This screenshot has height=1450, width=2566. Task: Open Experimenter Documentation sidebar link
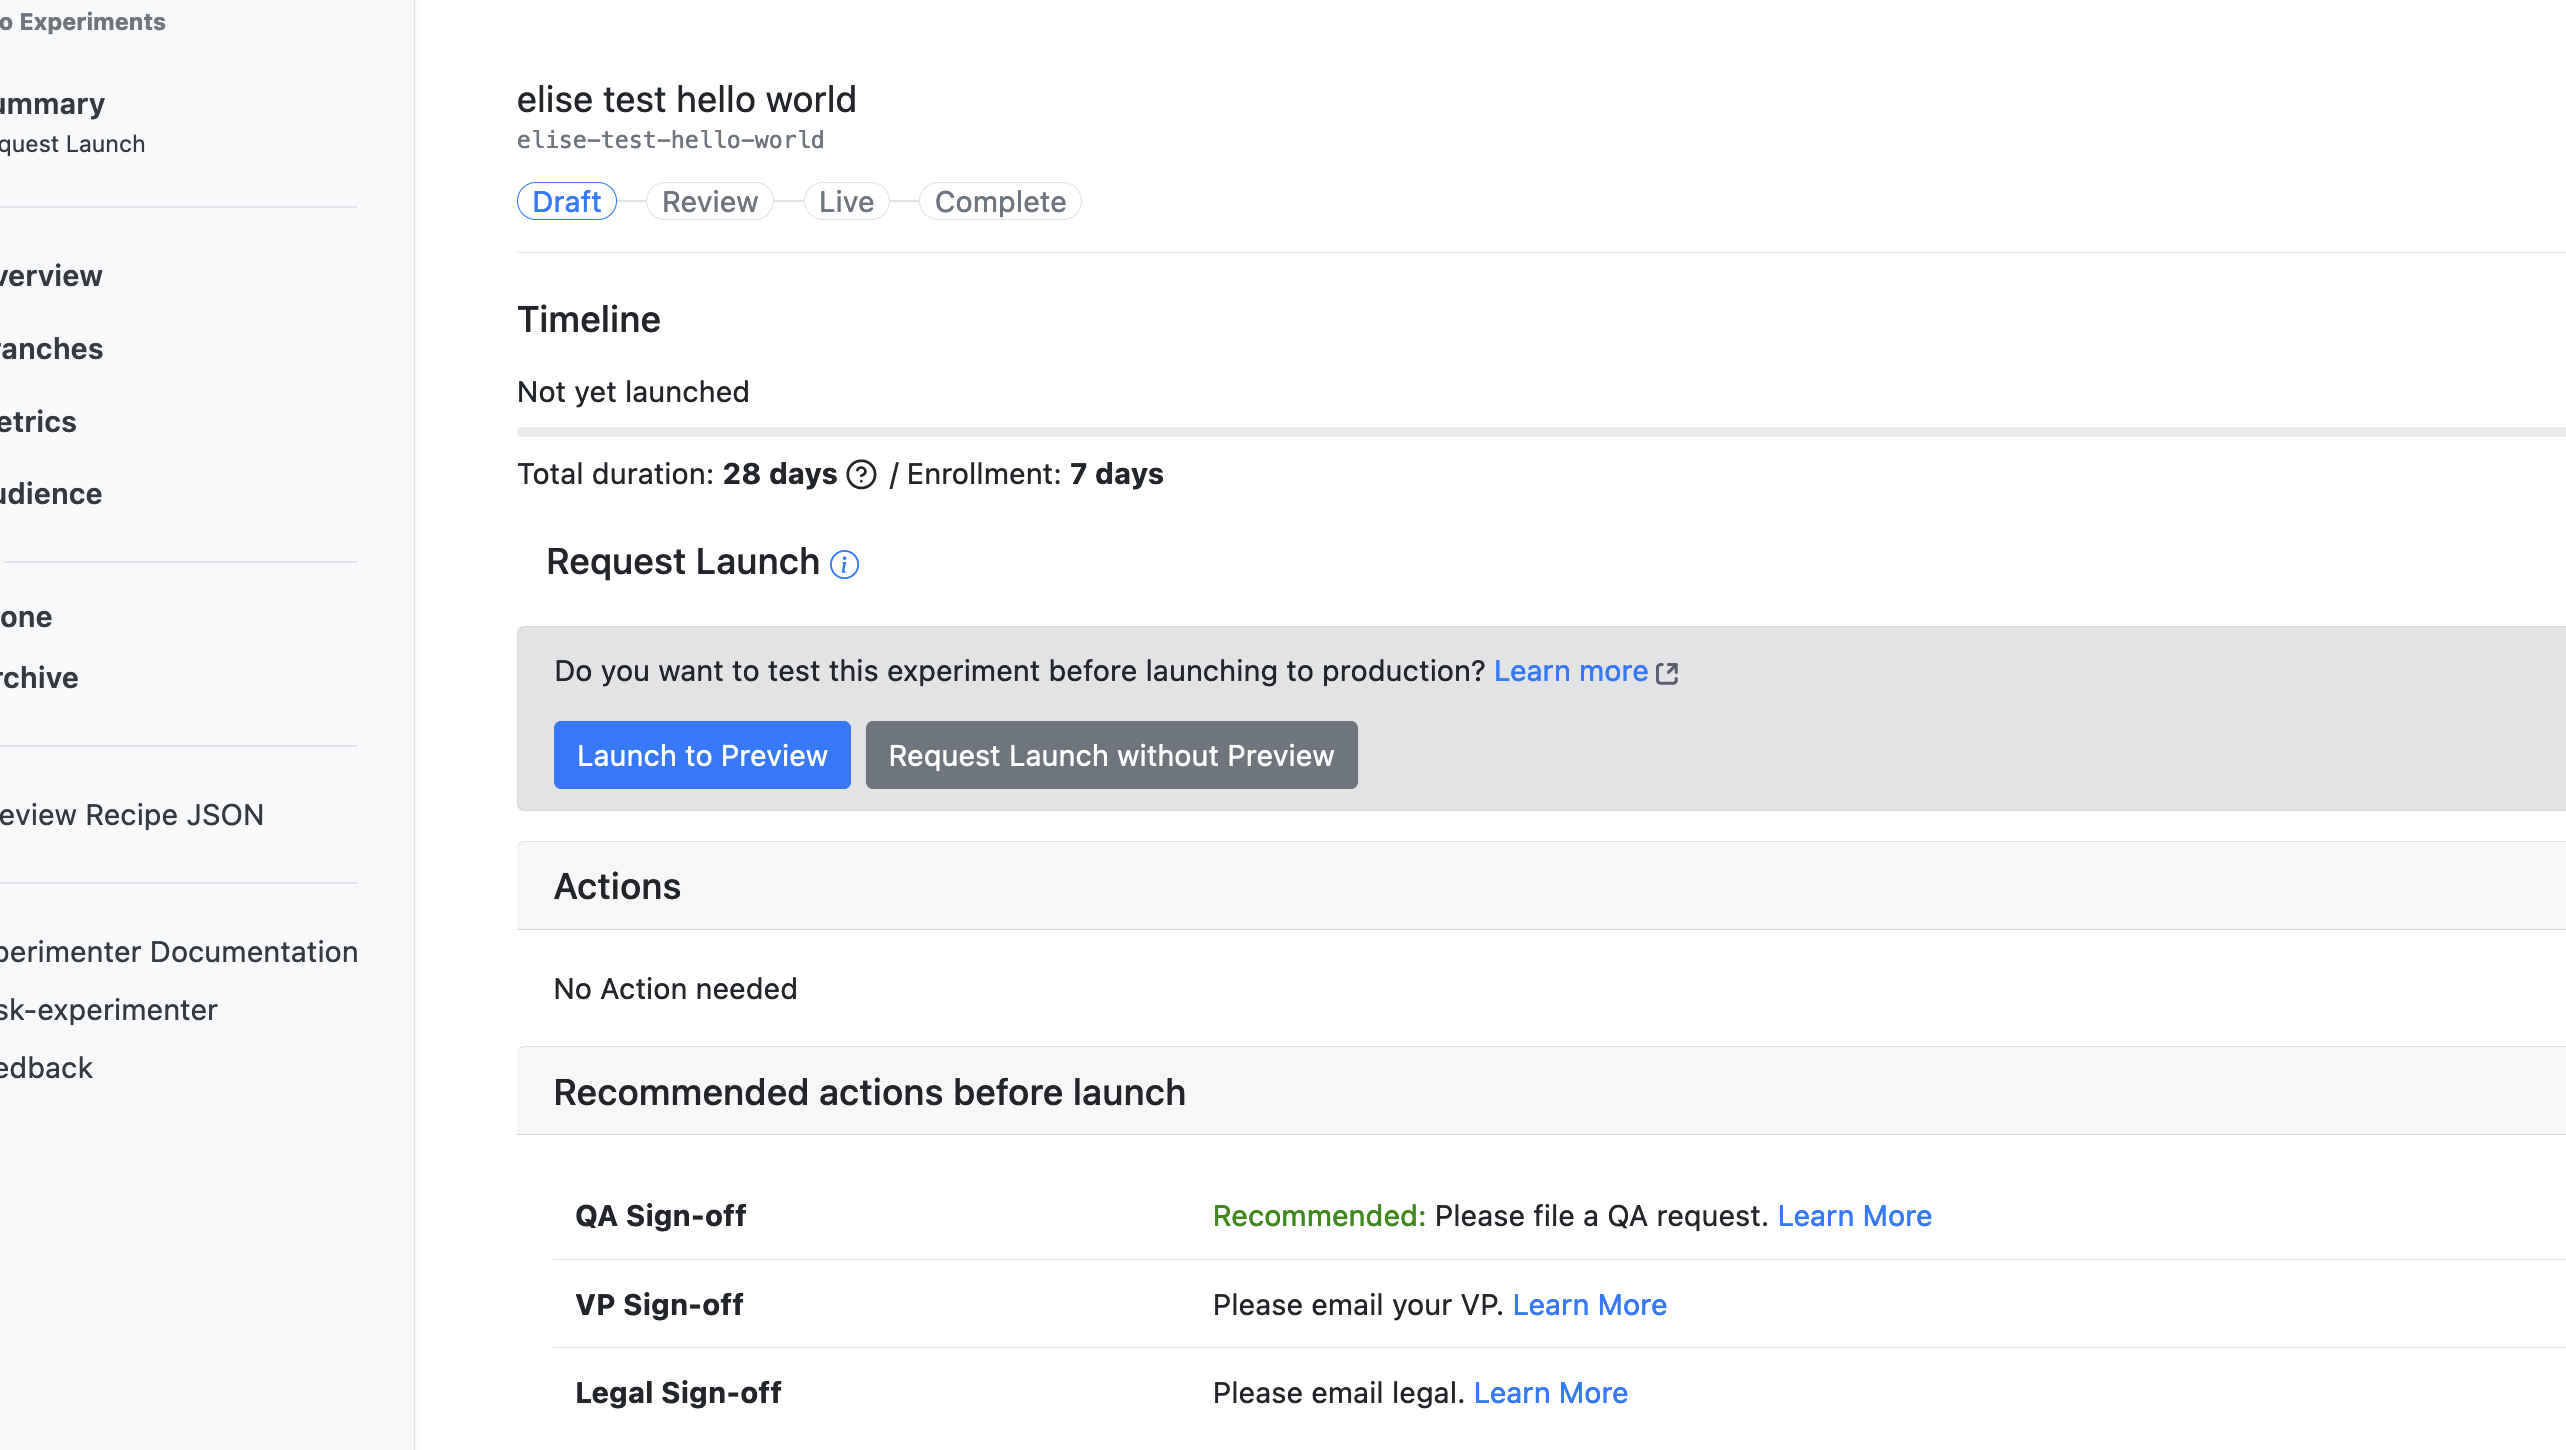[x=178, y=952]
